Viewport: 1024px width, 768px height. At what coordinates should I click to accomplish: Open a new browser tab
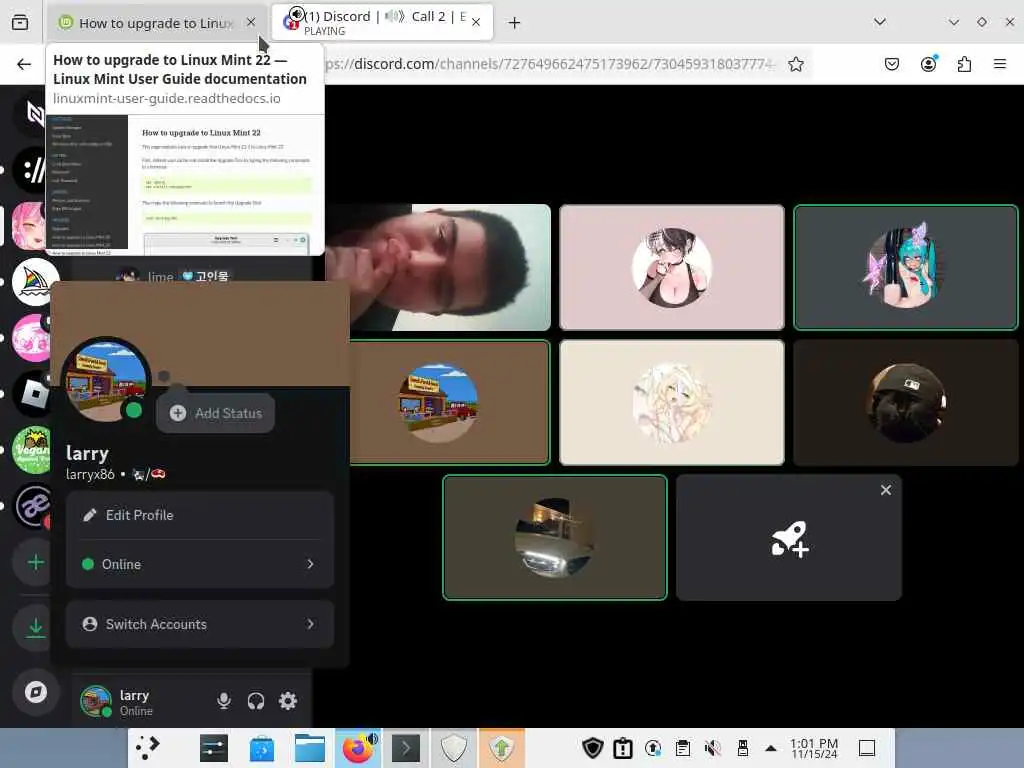(x=515, y=23)
